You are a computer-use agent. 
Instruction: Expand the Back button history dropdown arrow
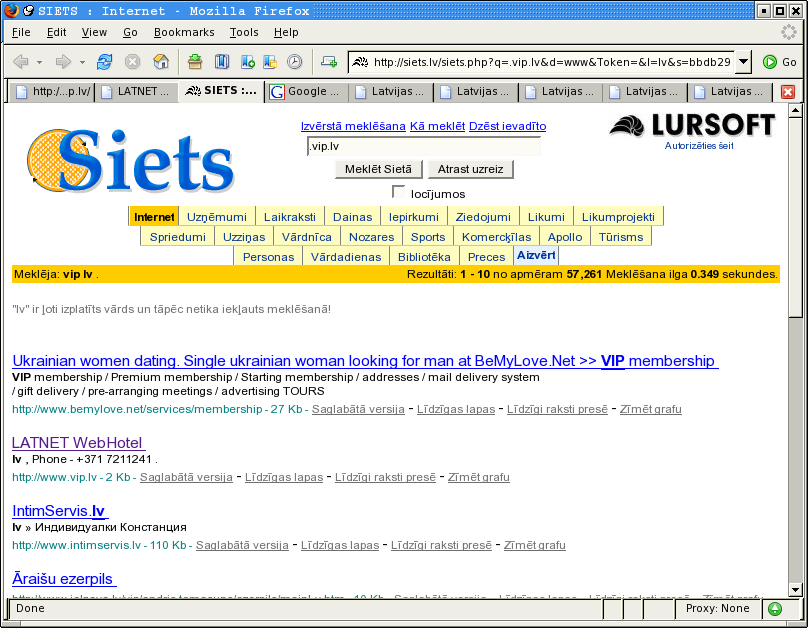pyautogui.click(x=39, y=62)
